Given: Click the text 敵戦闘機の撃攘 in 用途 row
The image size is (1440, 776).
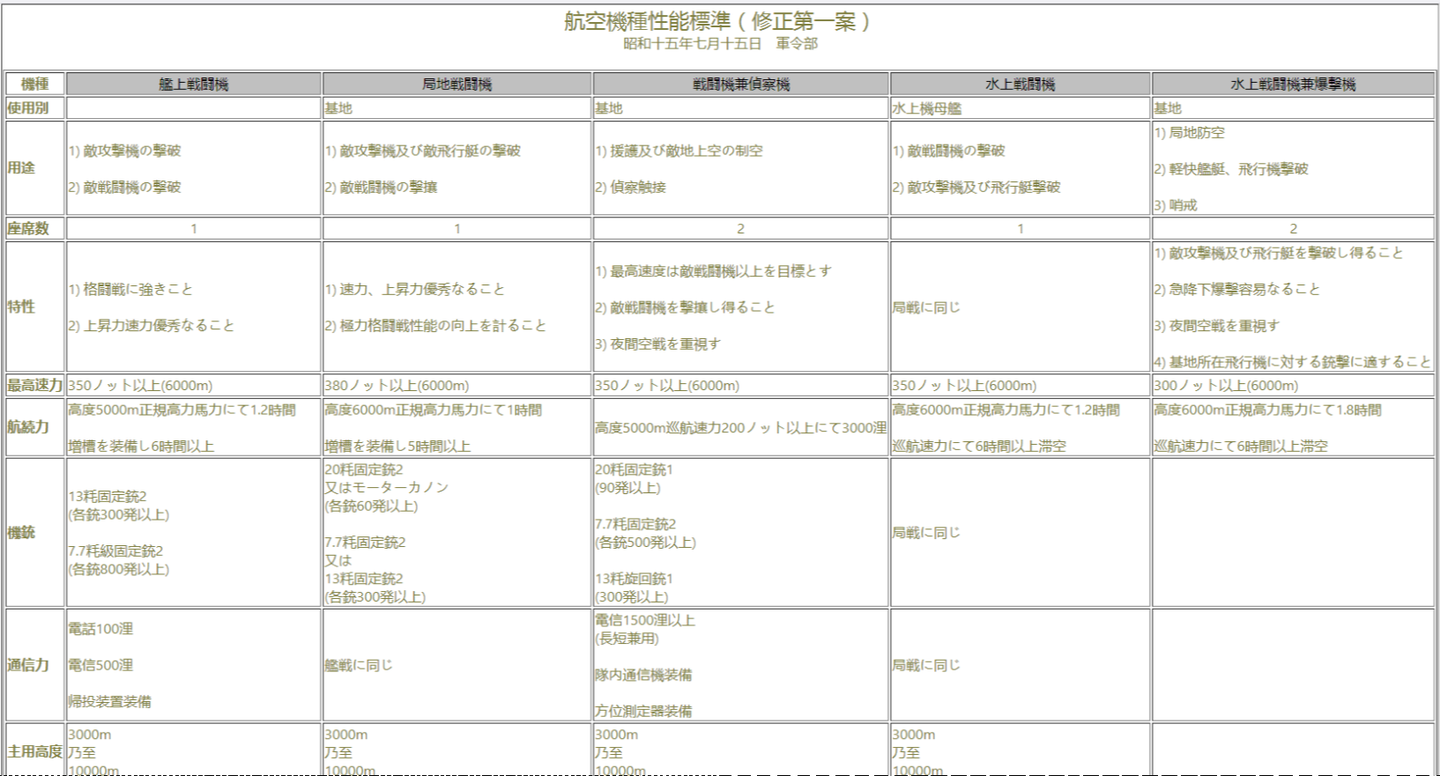Looking at the screenshot, I should click(x=390, y=187).
